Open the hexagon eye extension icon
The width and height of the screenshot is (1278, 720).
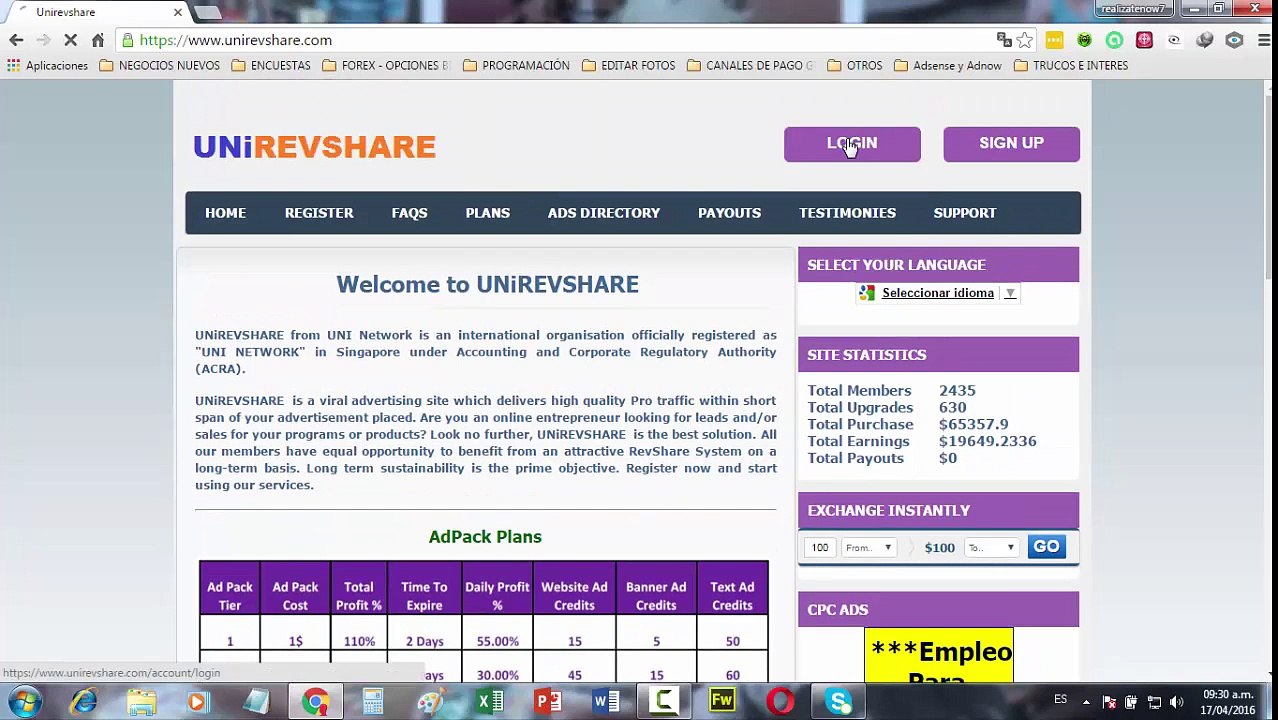[x=1234, y=40]
